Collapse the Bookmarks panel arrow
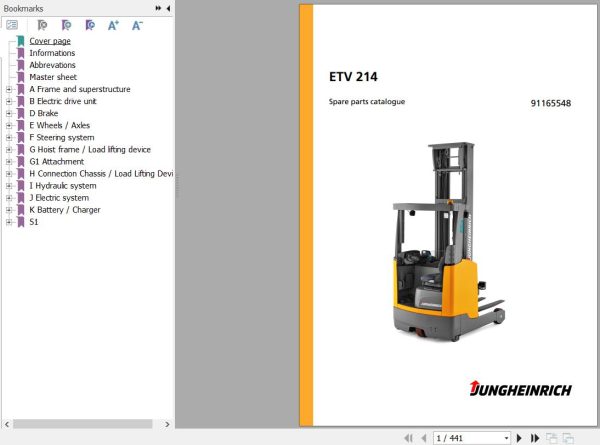 coord(168,8)
